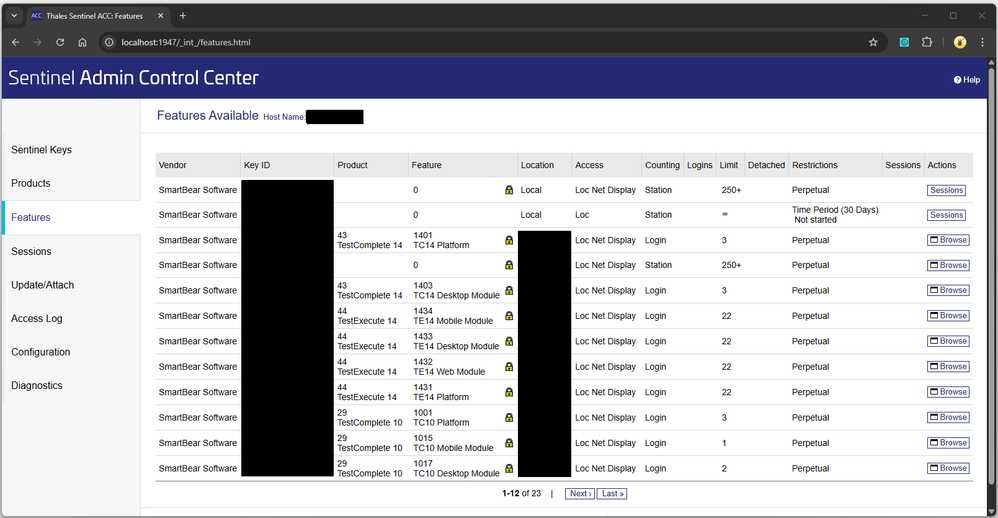Open the Chrome three-dot menu

click(x=981, y=43)
